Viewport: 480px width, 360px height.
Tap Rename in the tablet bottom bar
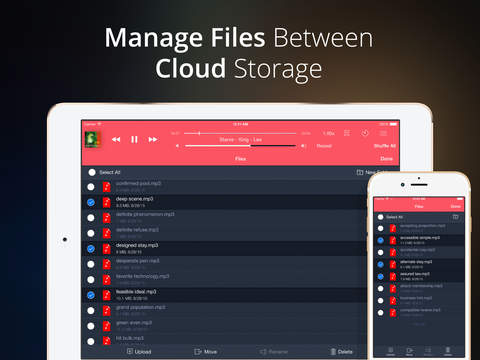pos(274,351)
